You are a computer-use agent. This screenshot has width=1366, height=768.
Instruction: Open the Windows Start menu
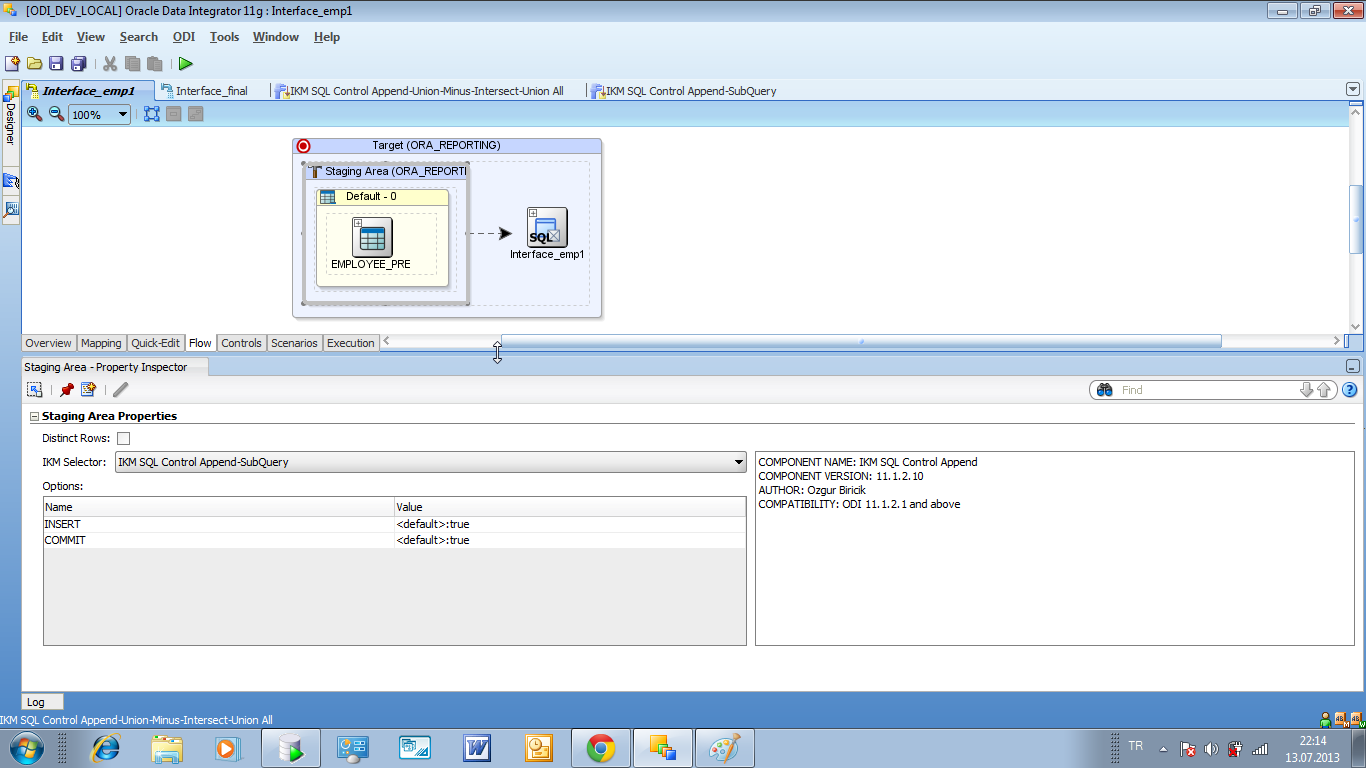[x=26, y=748]
